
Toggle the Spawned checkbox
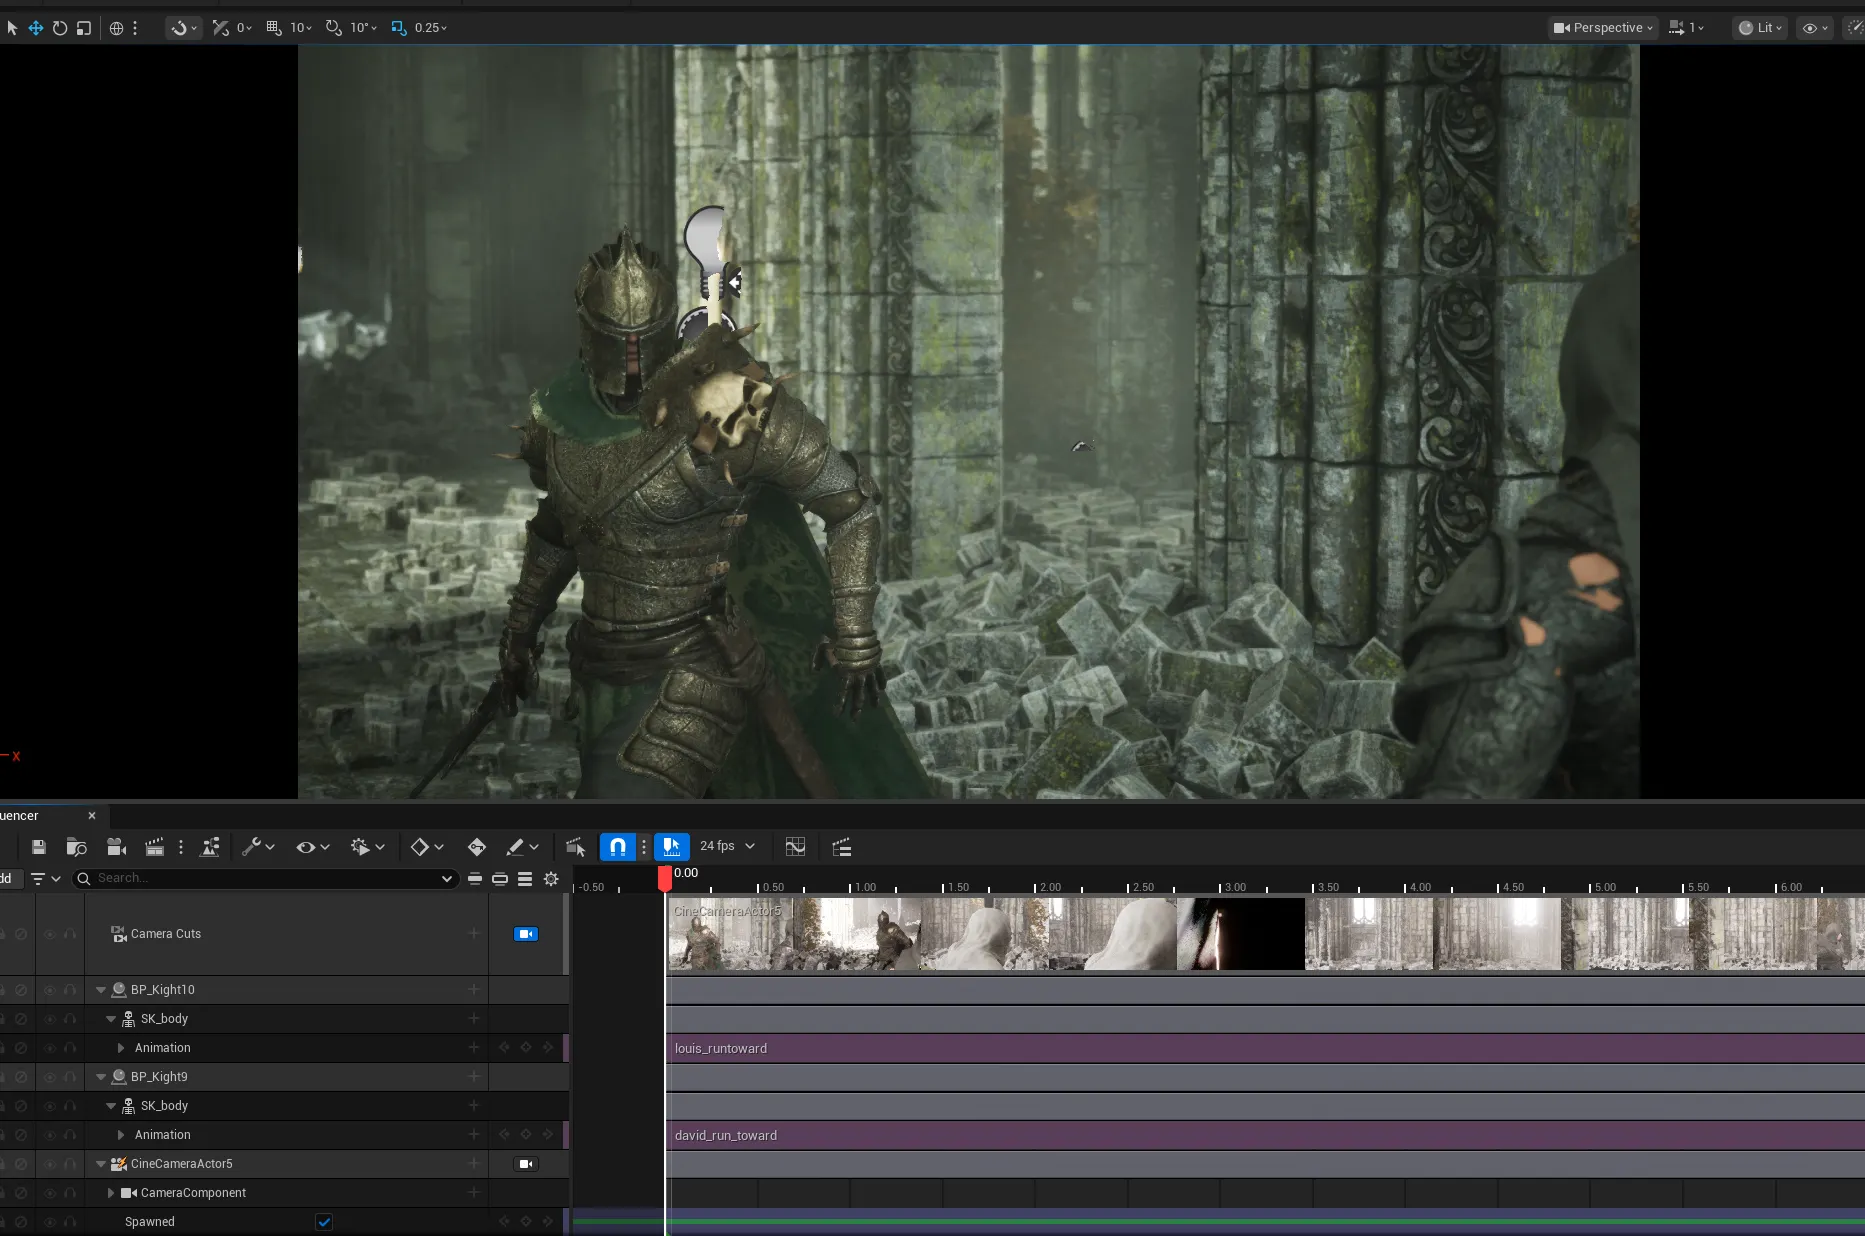click(324, 1222)
